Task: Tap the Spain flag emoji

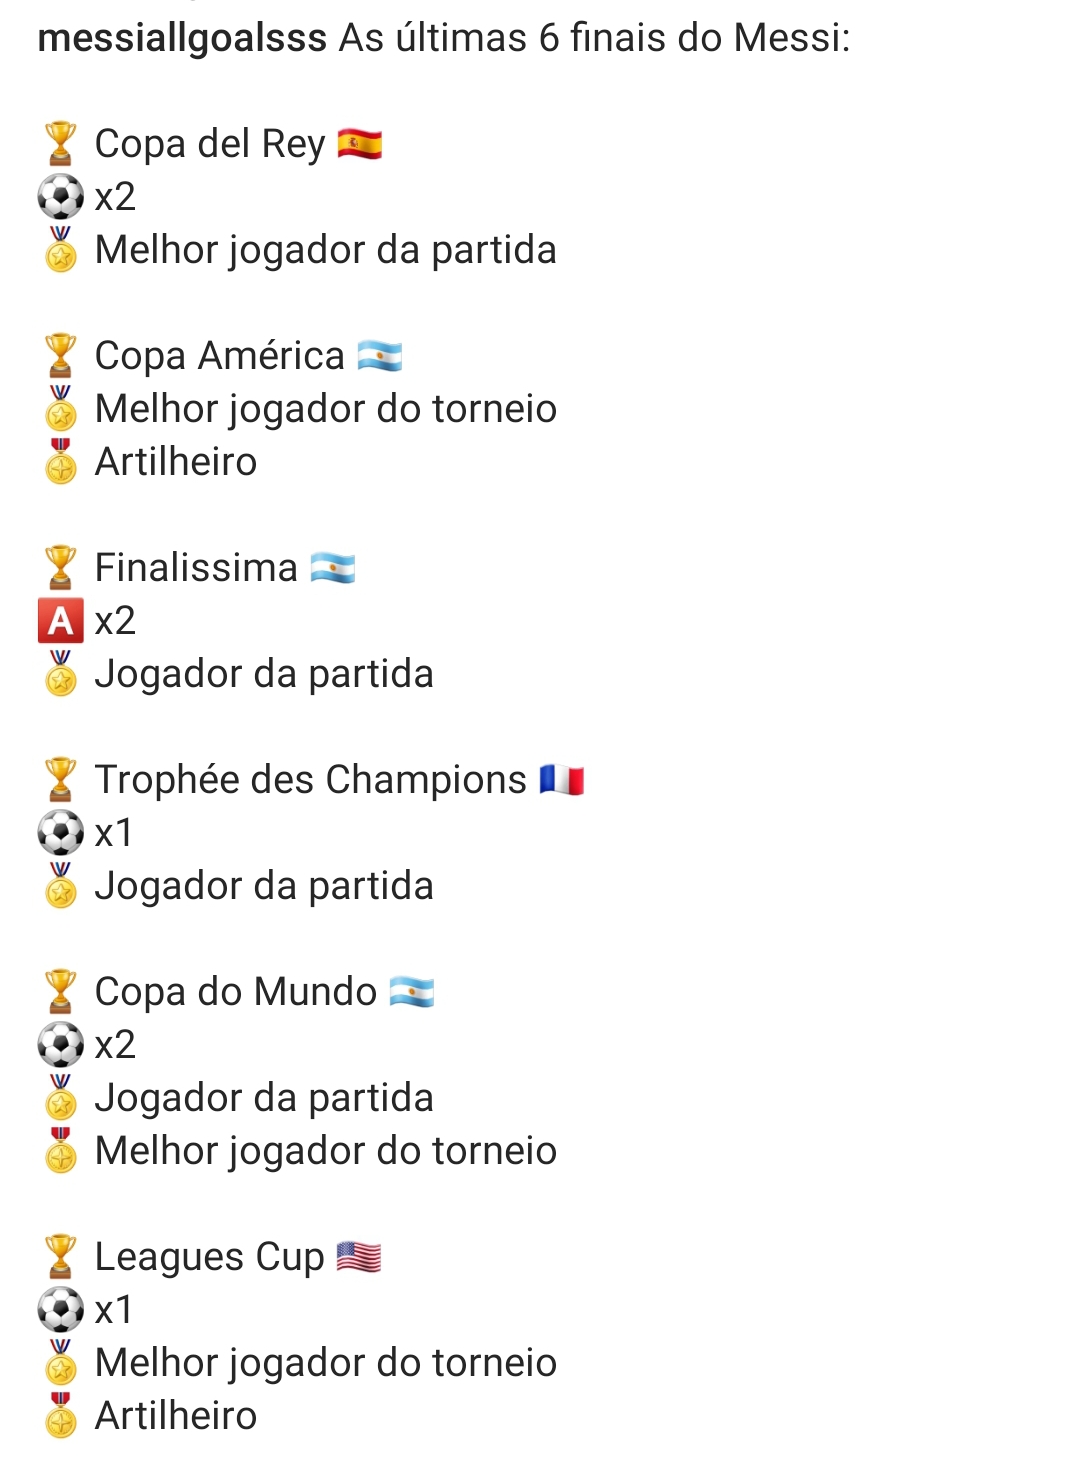Action: [360, 144]
